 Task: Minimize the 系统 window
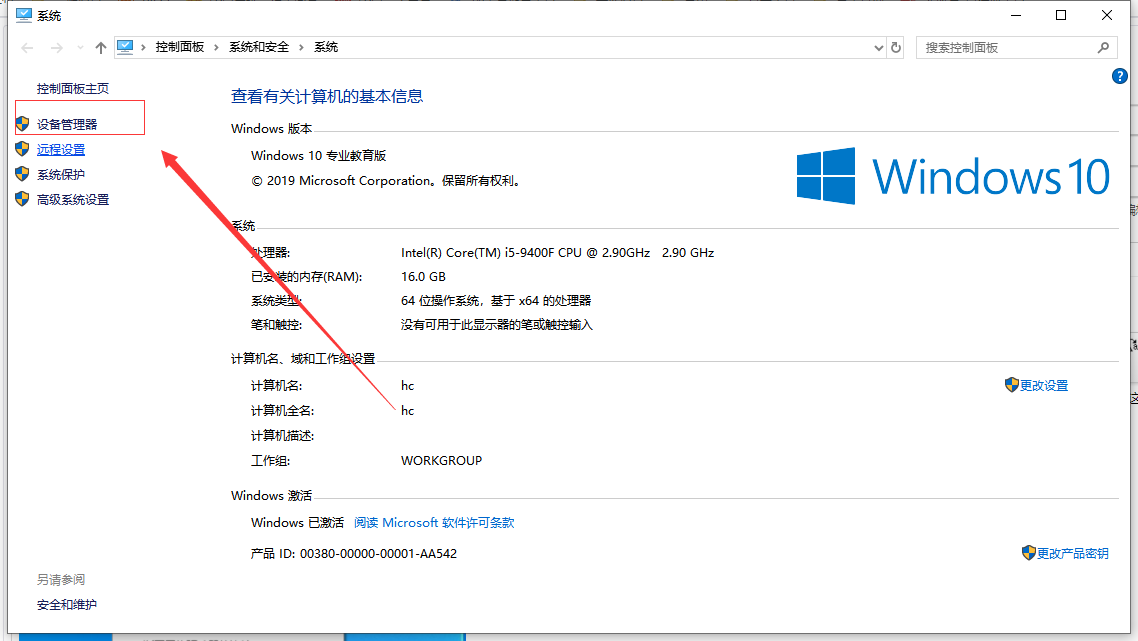pos(1016,15)
